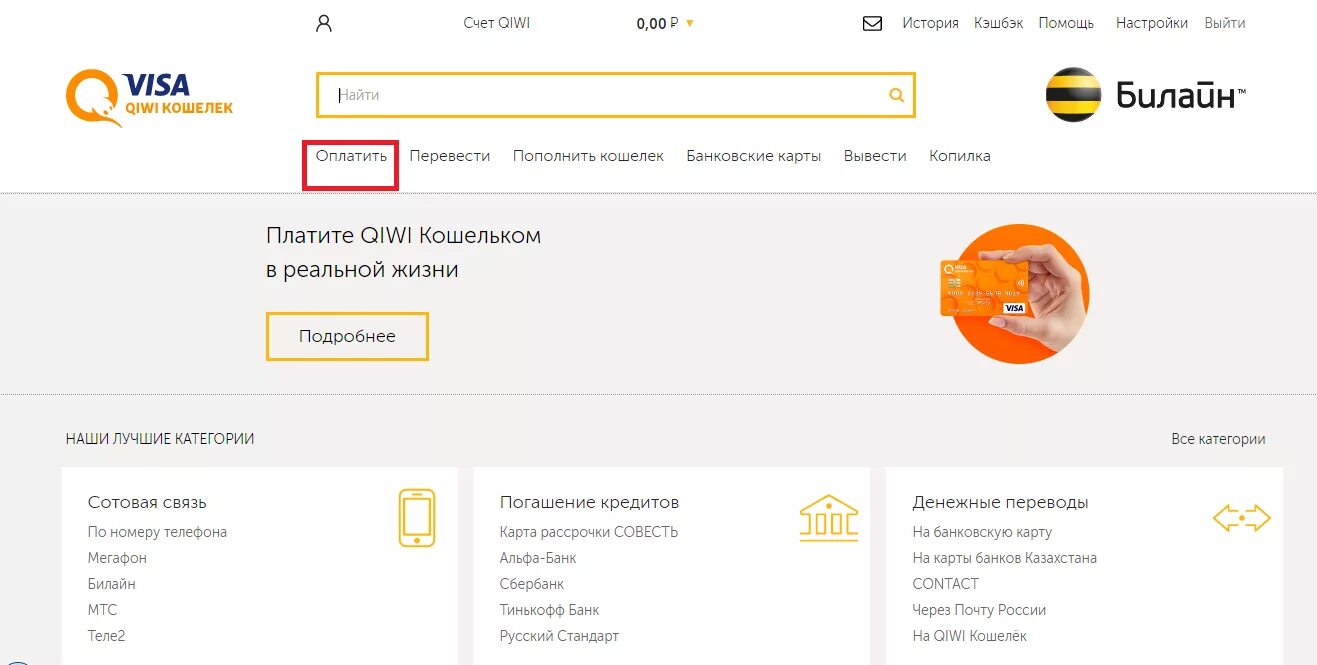Click the phone icon in Сотовая связь card
This screenshot has height=665, width=1317.
tap(416, 517)
